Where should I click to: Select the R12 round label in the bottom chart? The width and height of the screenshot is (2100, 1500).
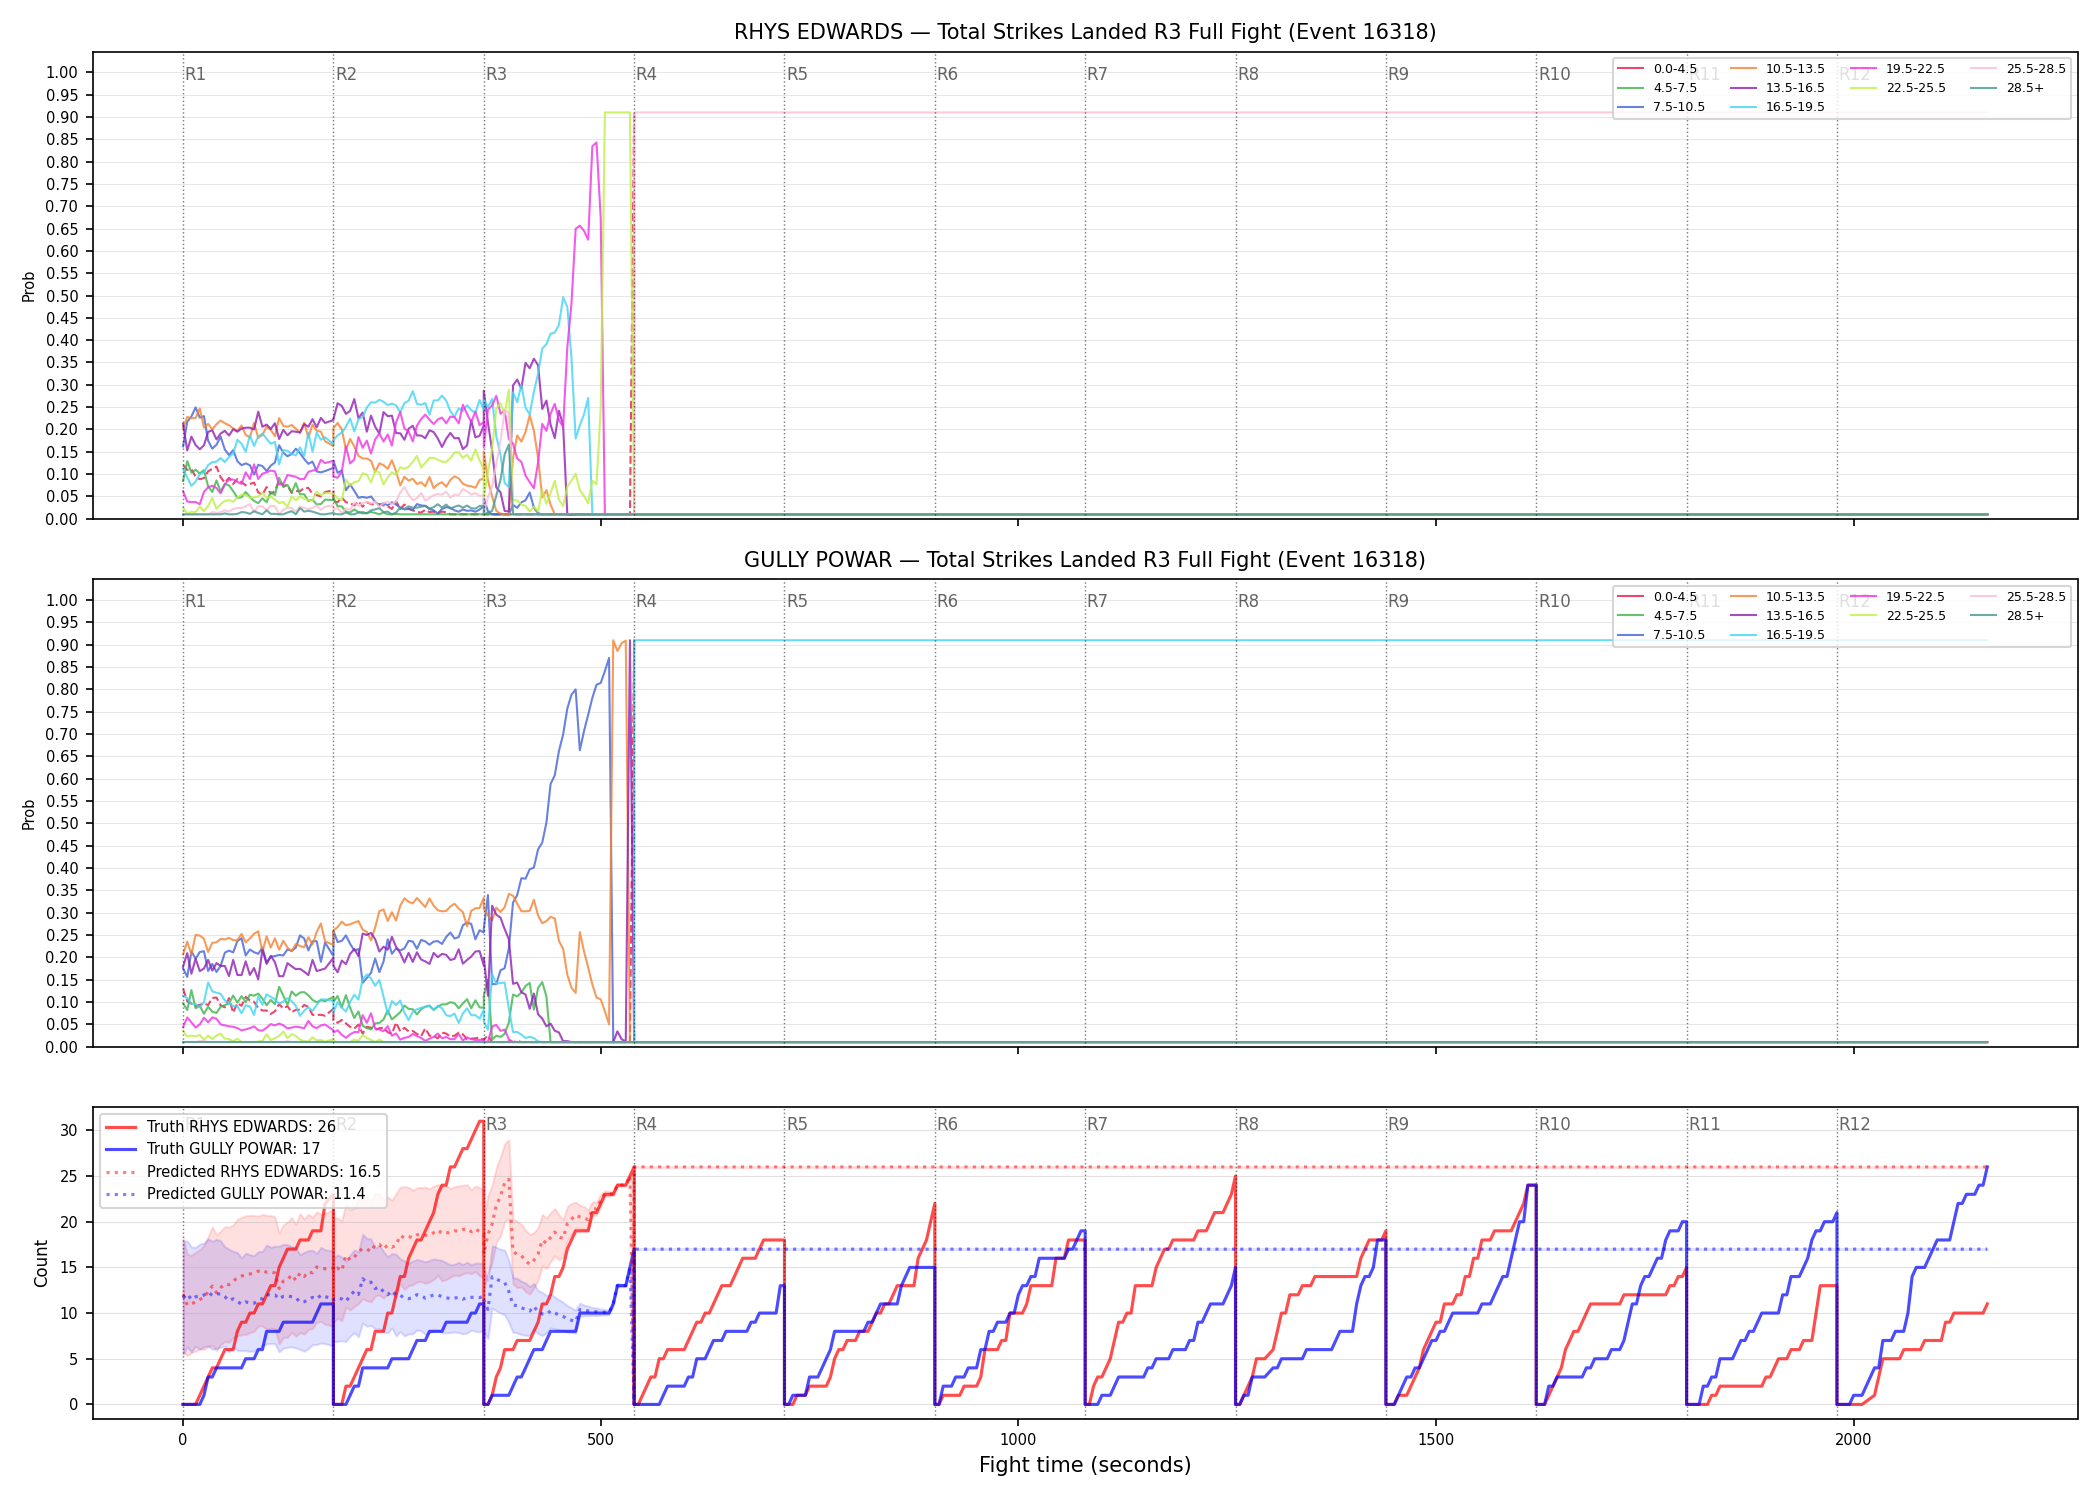(1854, 1124)
